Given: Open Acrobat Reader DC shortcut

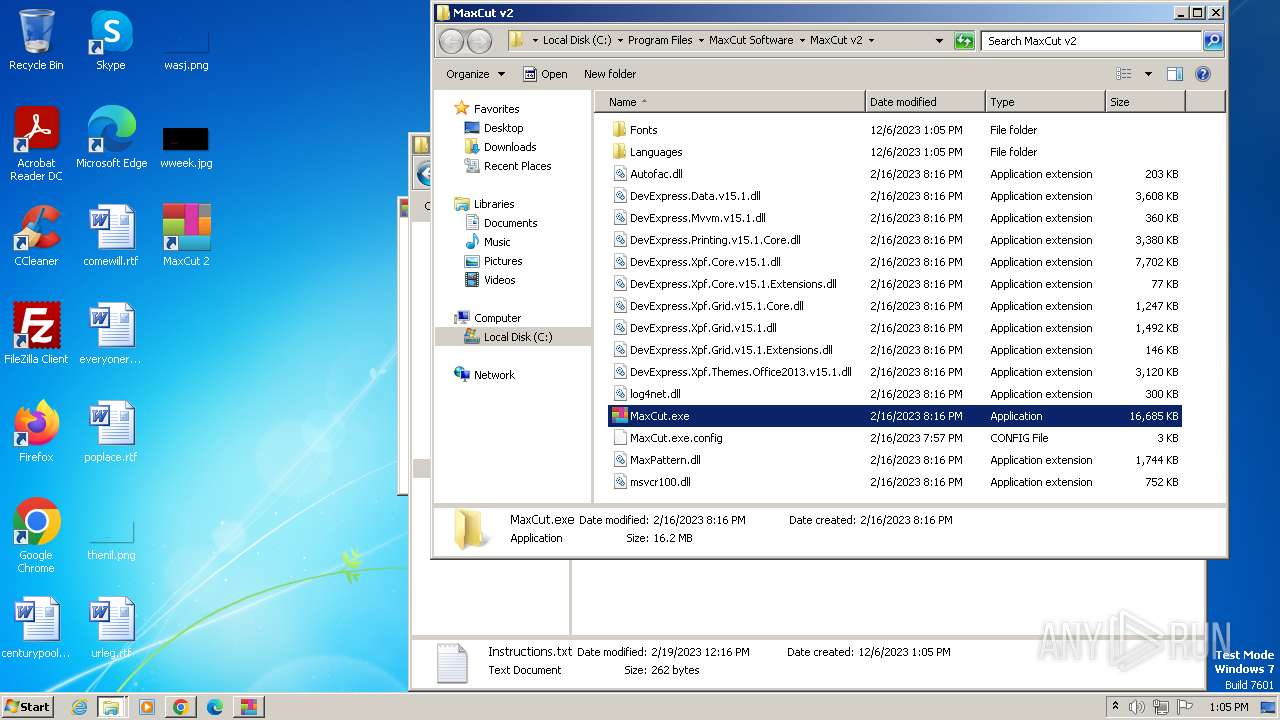Looking at the screenshot, I should click(x=36, y=144).
